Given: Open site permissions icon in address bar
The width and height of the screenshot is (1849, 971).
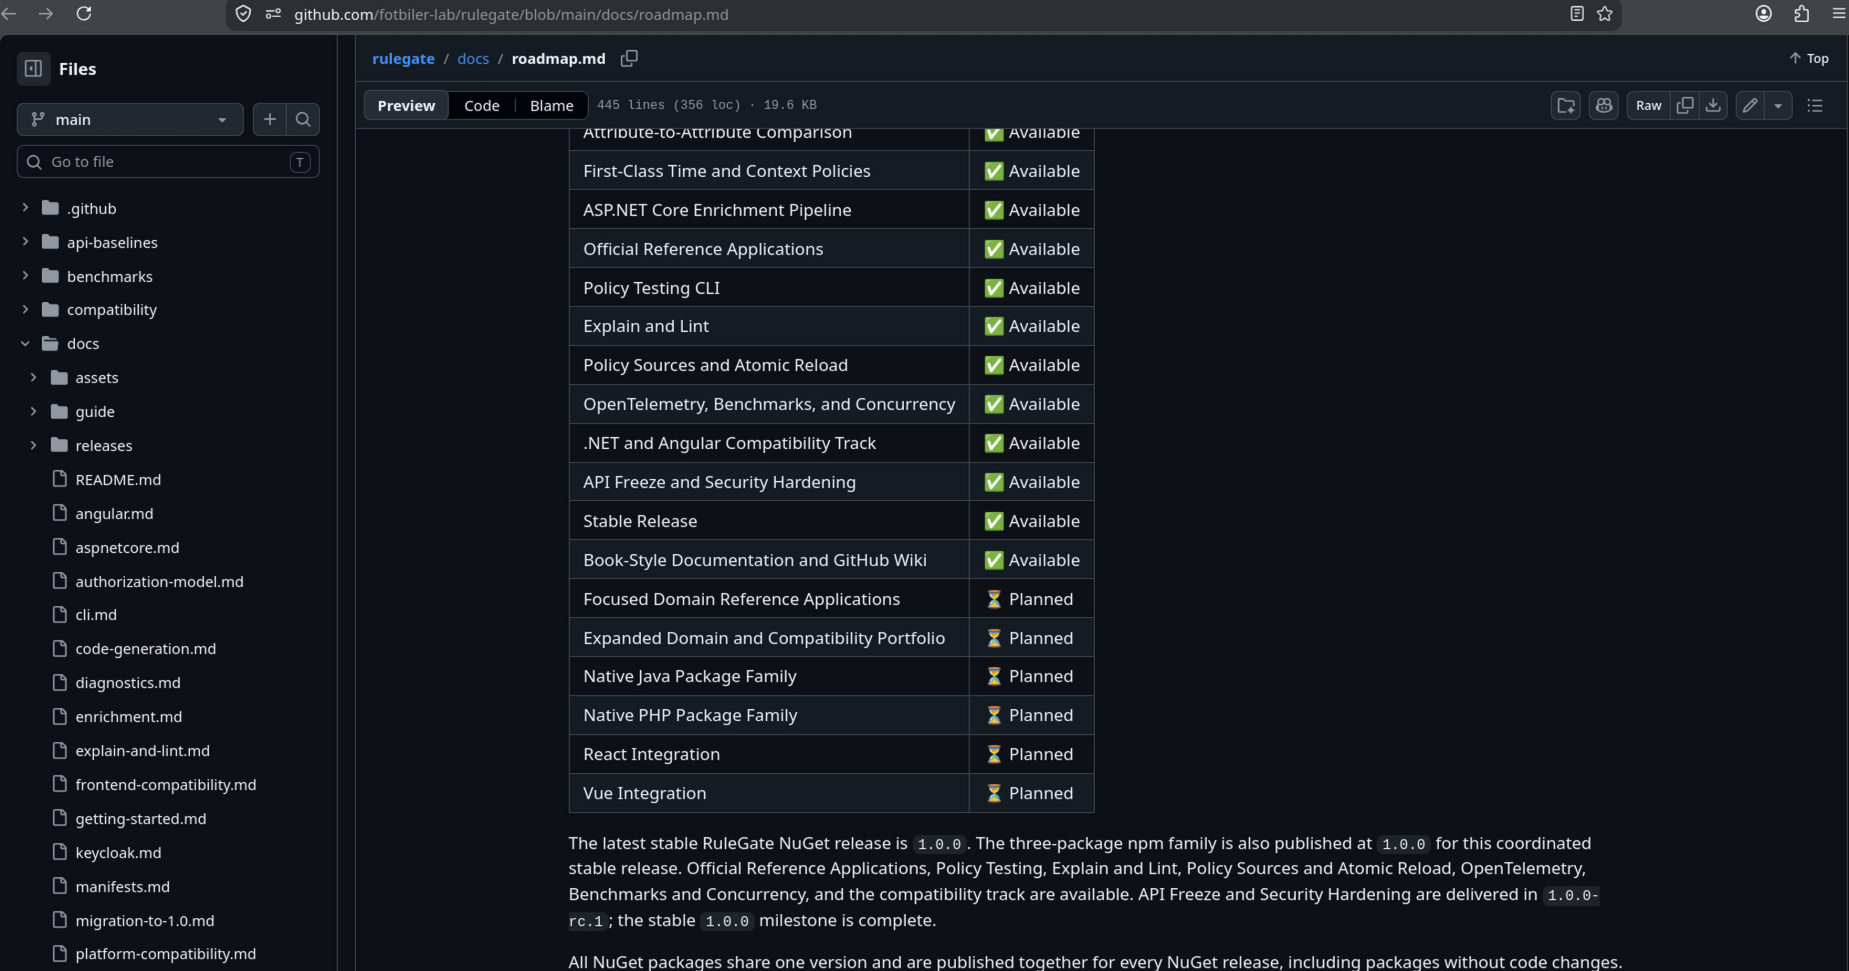Looking at the screenshot, I should pos(273,14).
